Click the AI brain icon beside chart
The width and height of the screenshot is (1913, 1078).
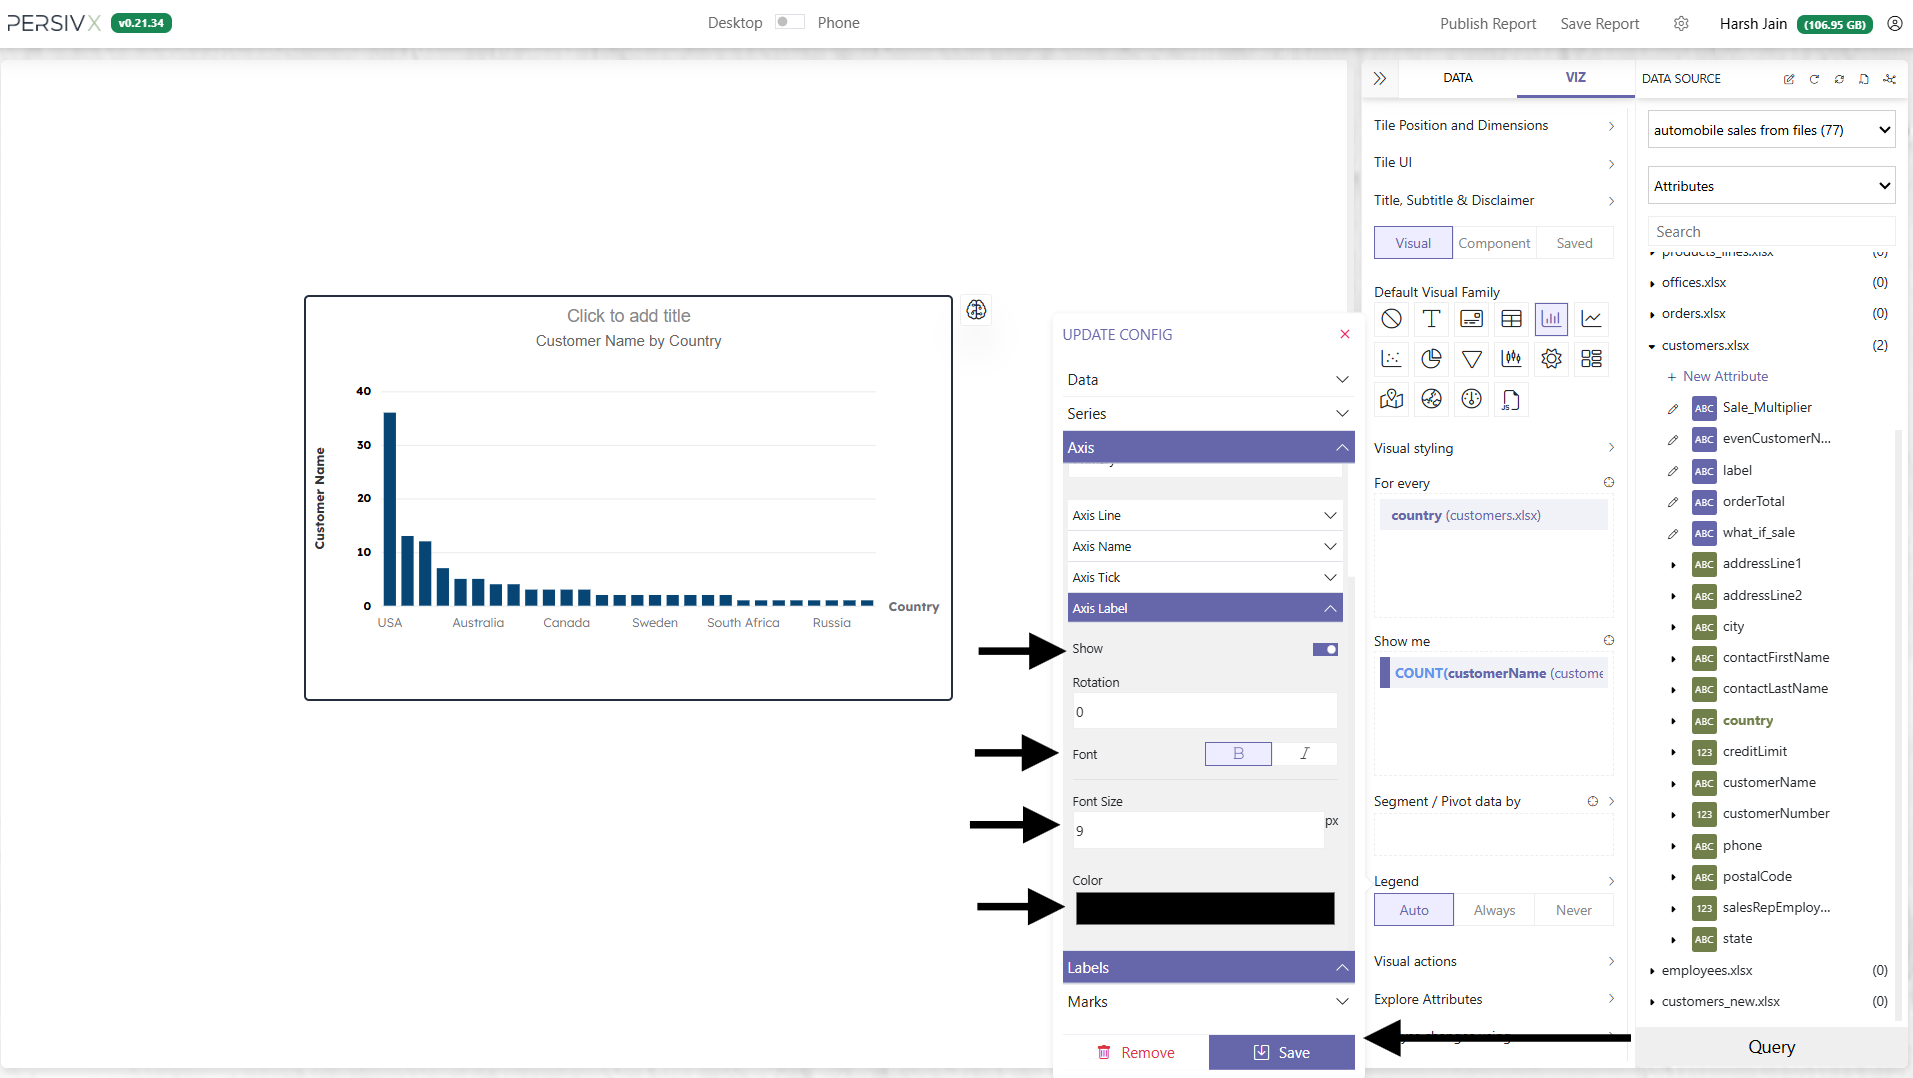tap(976, 310)
